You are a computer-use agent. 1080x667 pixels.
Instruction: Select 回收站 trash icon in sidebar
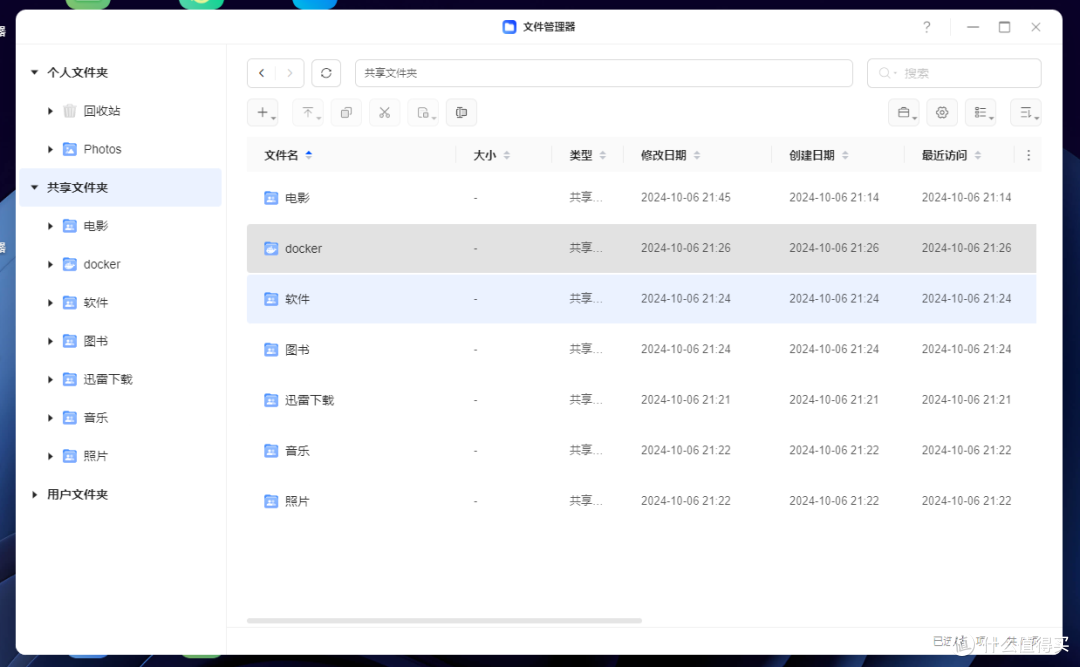(x=70, y=111)
